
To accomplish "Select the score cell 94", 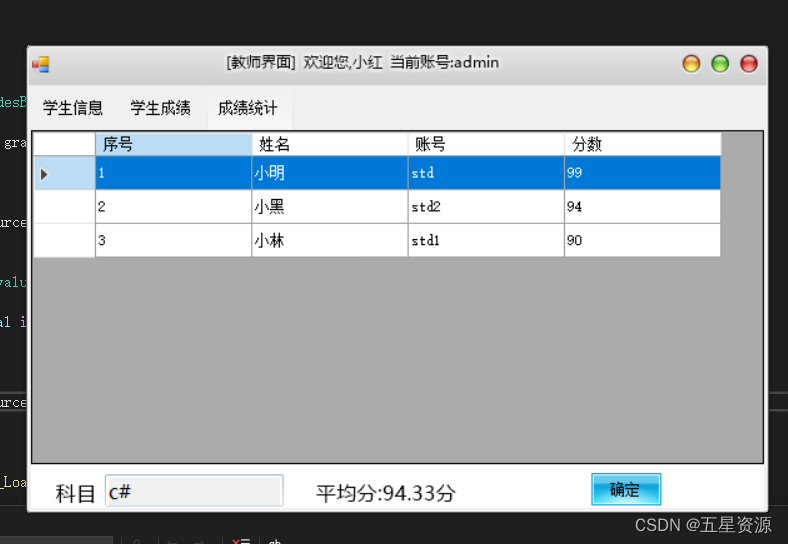I will pos(642,207).
